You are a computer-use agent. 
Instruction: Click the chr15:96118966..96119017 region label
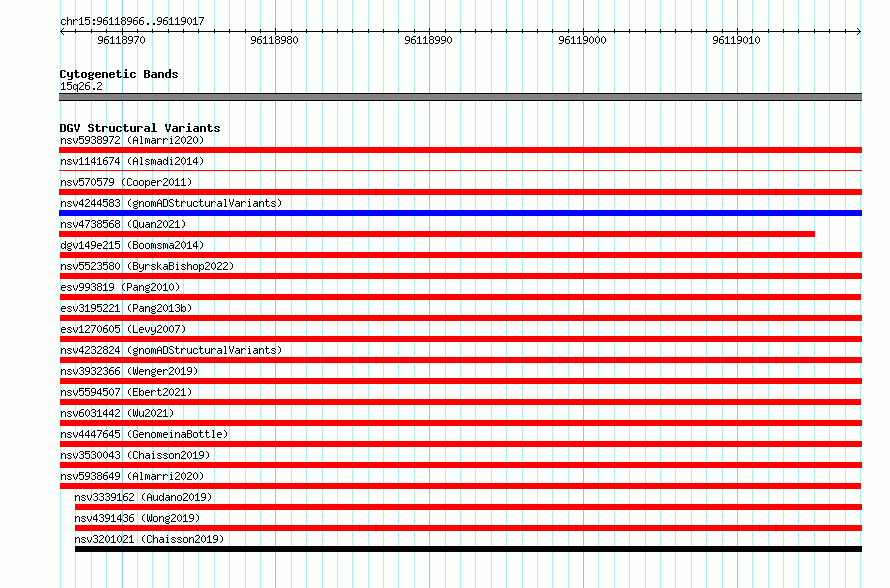(132, 21)
